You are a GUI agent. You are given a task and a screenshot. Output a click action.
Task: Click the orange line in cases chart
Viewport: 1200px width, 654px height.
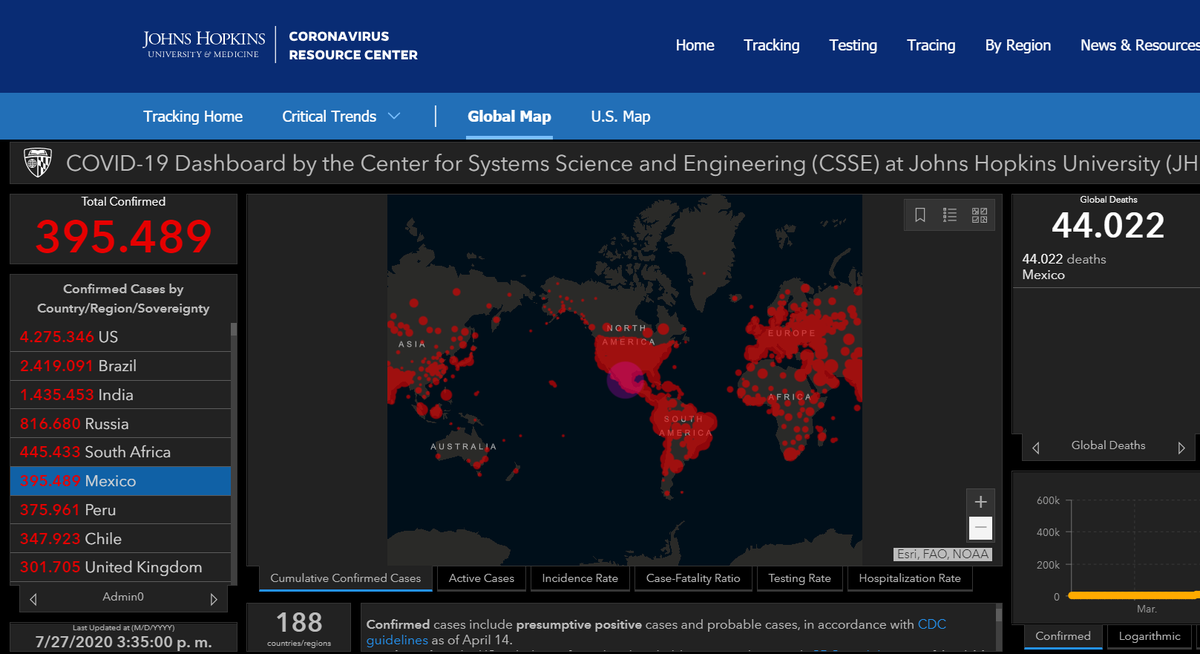[1134, 595]
